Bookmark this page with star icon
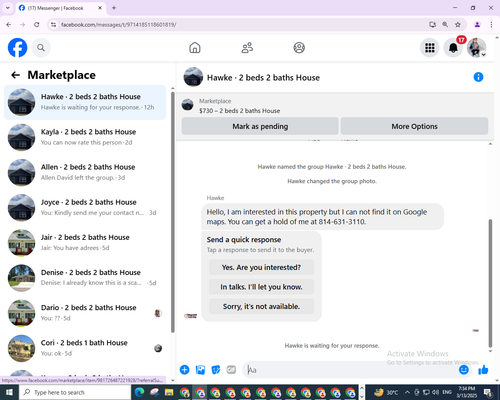The height and width of the screenshot is (400, 500). (x=458, y=25)
